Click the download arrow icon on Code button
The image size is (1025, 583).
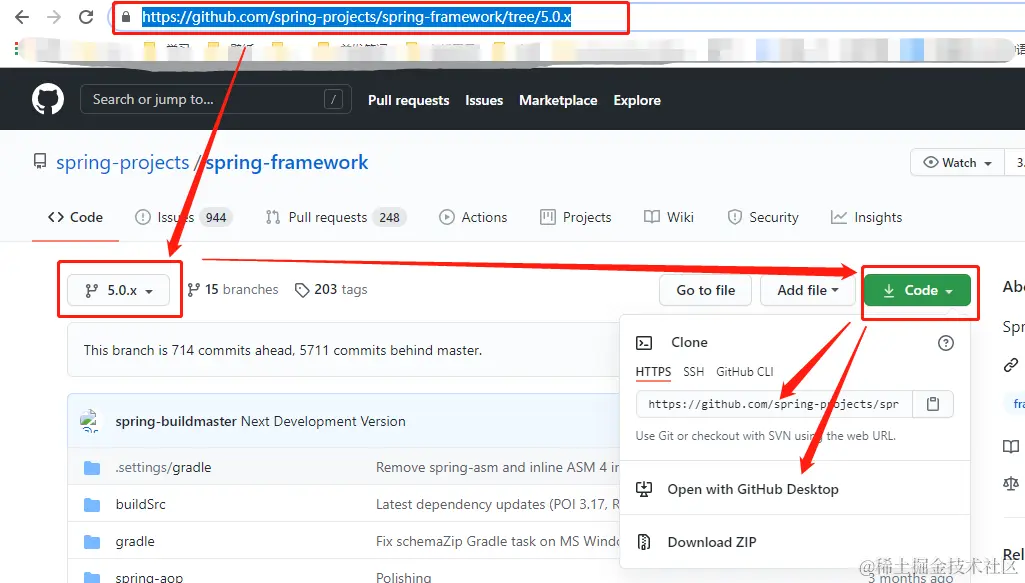click(x=889, y=290)
